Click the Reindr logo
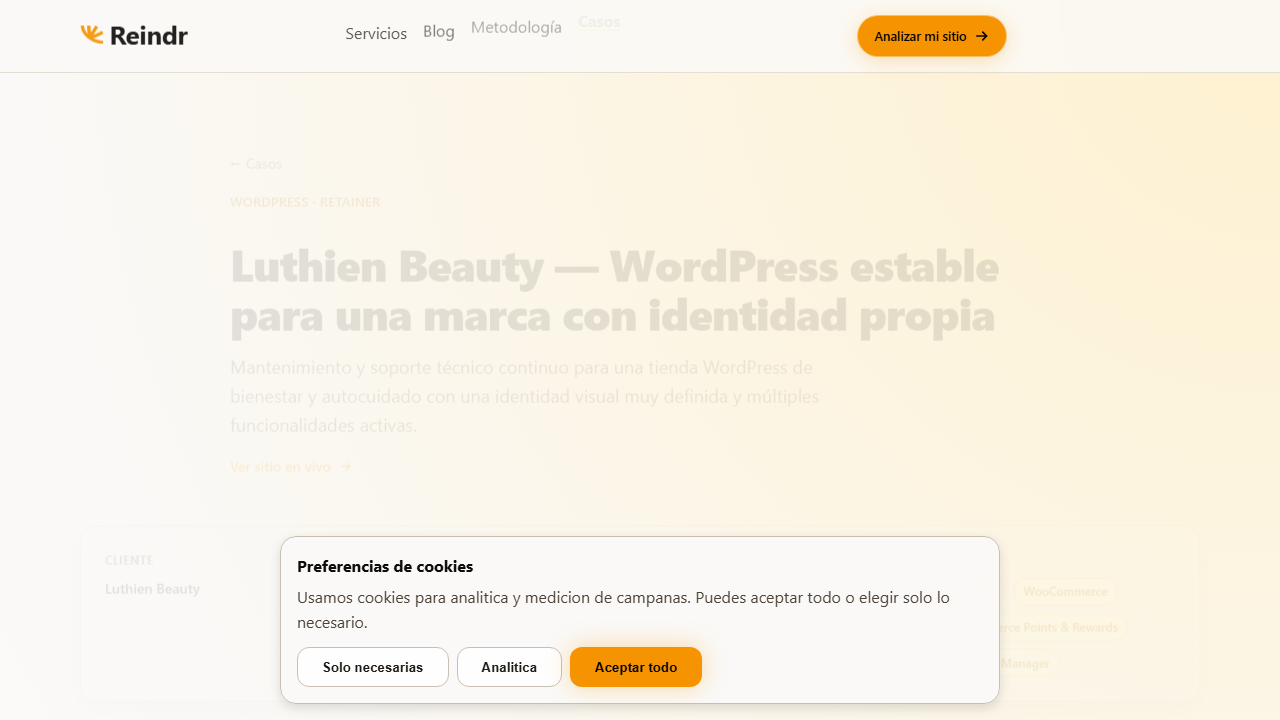Screen dimensions: 1280x720 134,35
